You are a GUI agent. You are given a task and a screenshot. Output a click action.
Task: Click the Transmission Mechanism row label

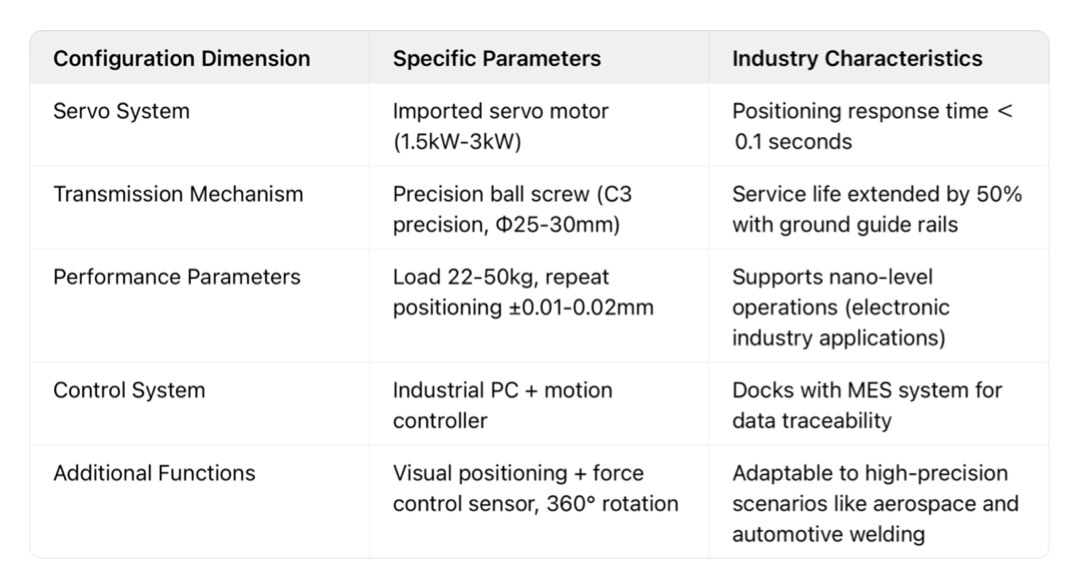point(178,194)
